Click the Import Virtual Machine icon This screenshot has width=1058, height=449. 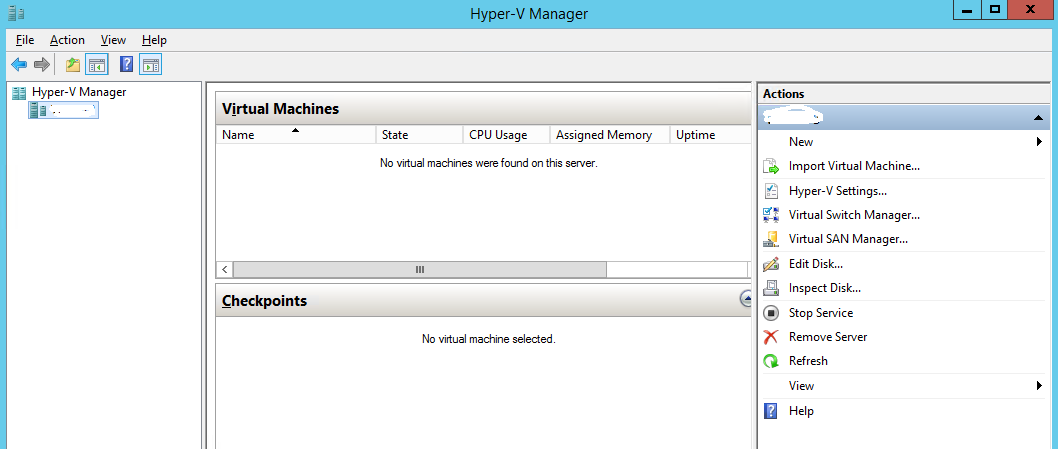tap(771, 166)
